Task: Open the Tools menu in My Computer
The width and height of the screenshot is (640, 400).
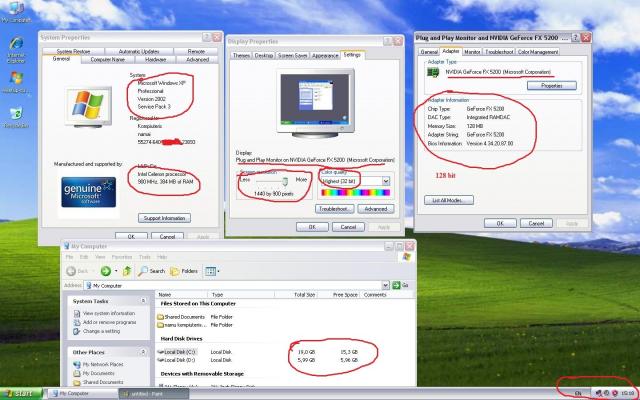Action: pos(145,257)
